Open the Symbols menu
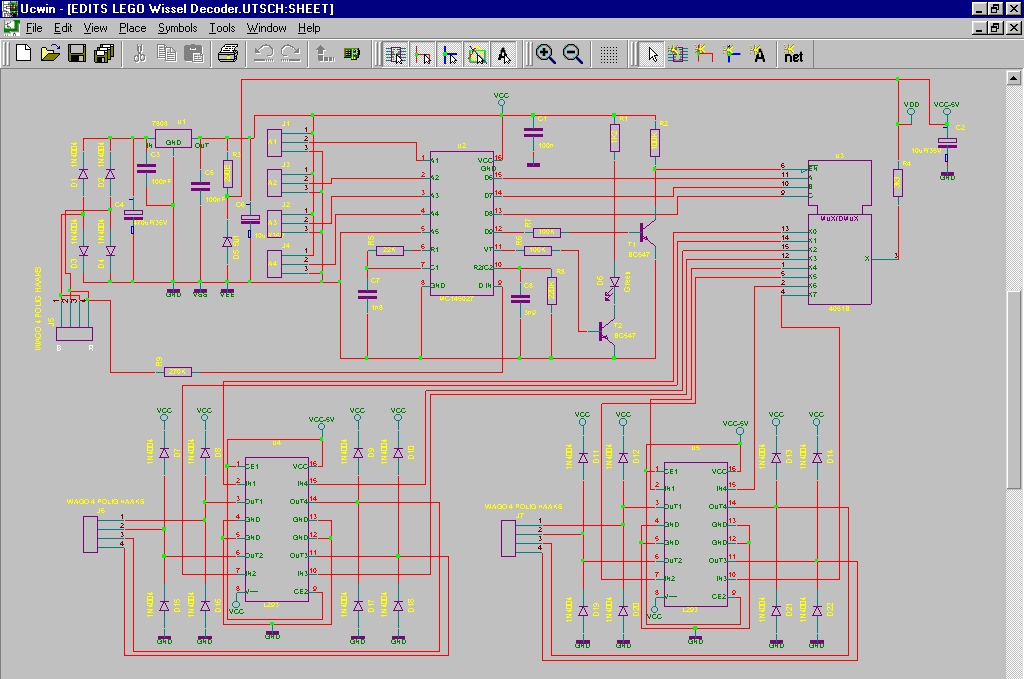Screen dimensions: 1024x679 point(178,28)
